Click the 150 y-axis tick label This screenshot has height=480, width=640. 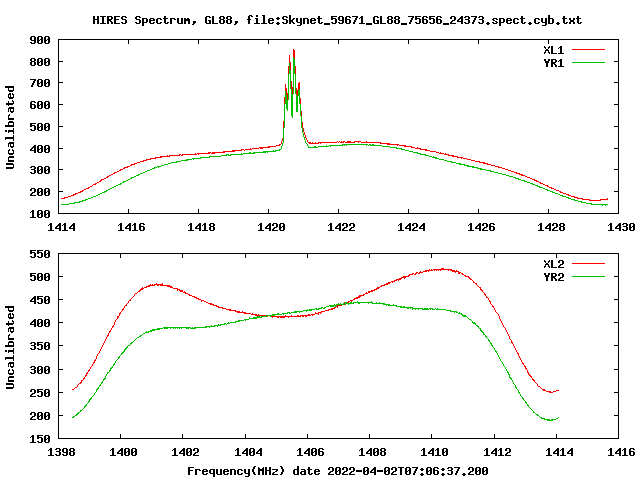point(40,439)
